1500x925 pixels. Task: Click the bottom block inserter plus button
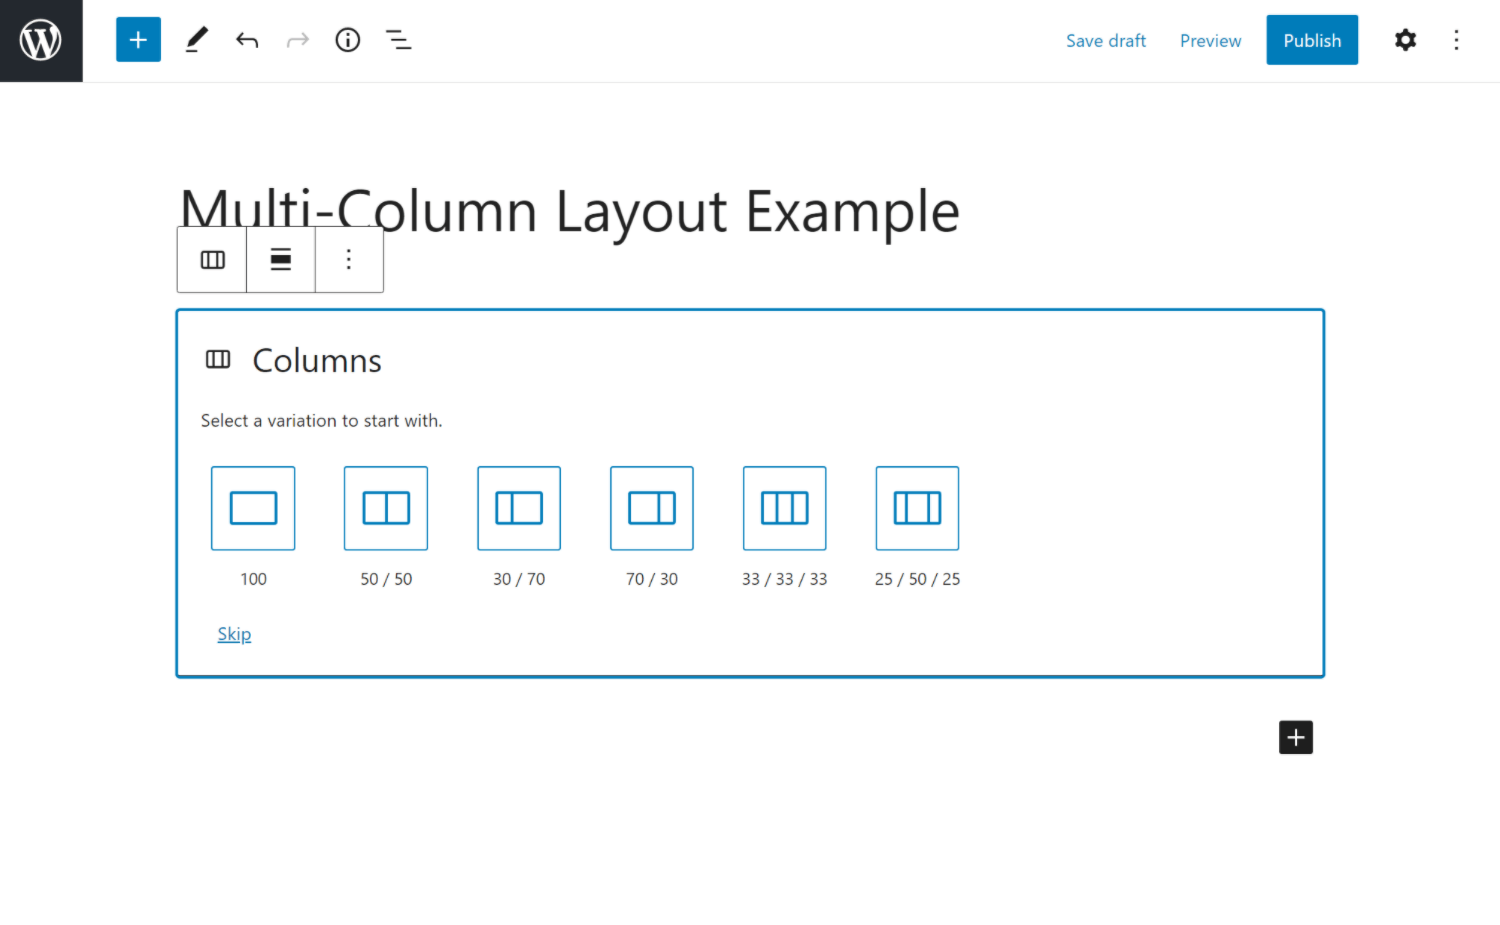1295,737
